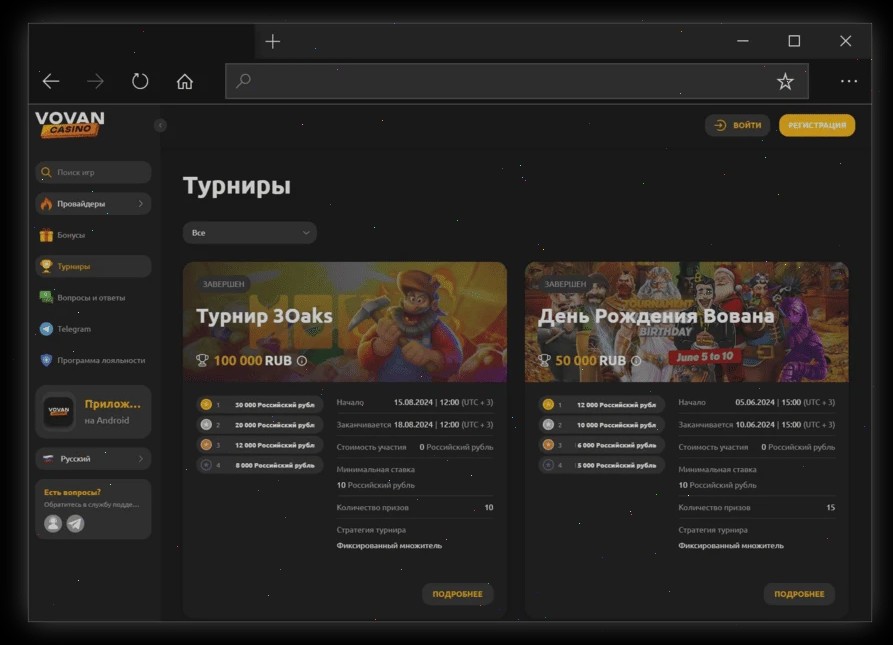The image size is (893, 645).
Task: Click info icon beside 100 000 RUB prize
Action: tap(302, 361)
